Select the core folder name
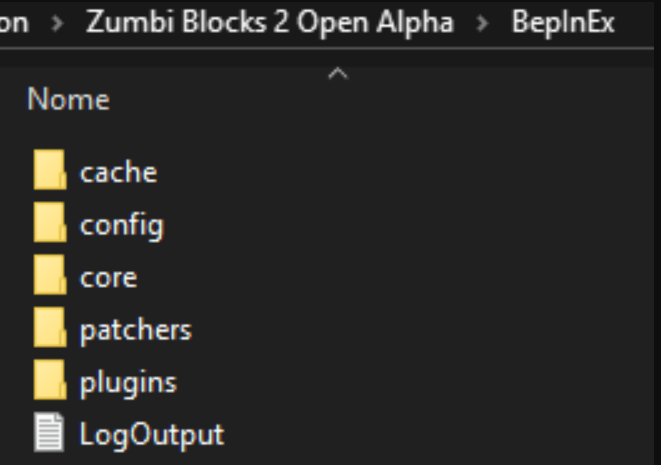 coord(108,277)
